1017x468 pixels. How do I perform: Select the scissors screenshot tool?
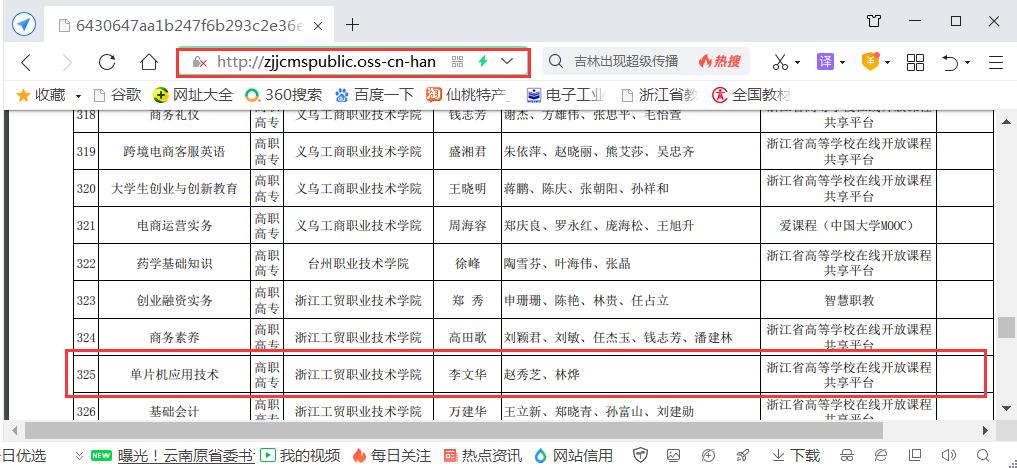pos(780,62)
